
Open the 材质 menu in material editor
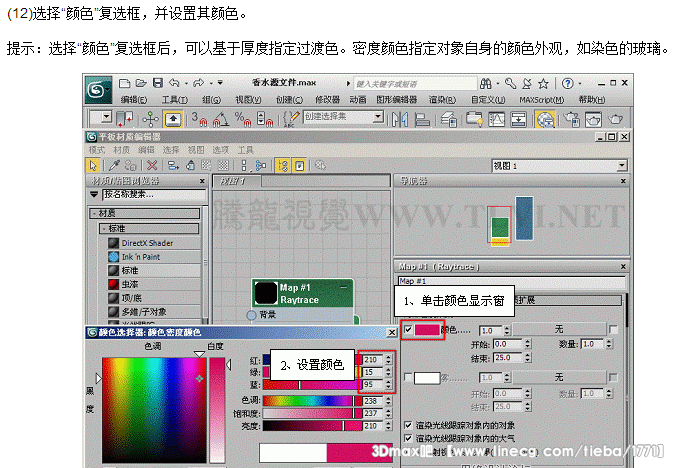(x=122, y=150)
